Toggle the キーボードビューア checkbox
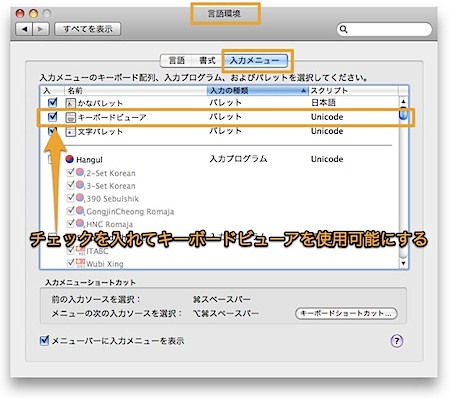This screenshot has height=398, width=450. (x=52, y=117)
